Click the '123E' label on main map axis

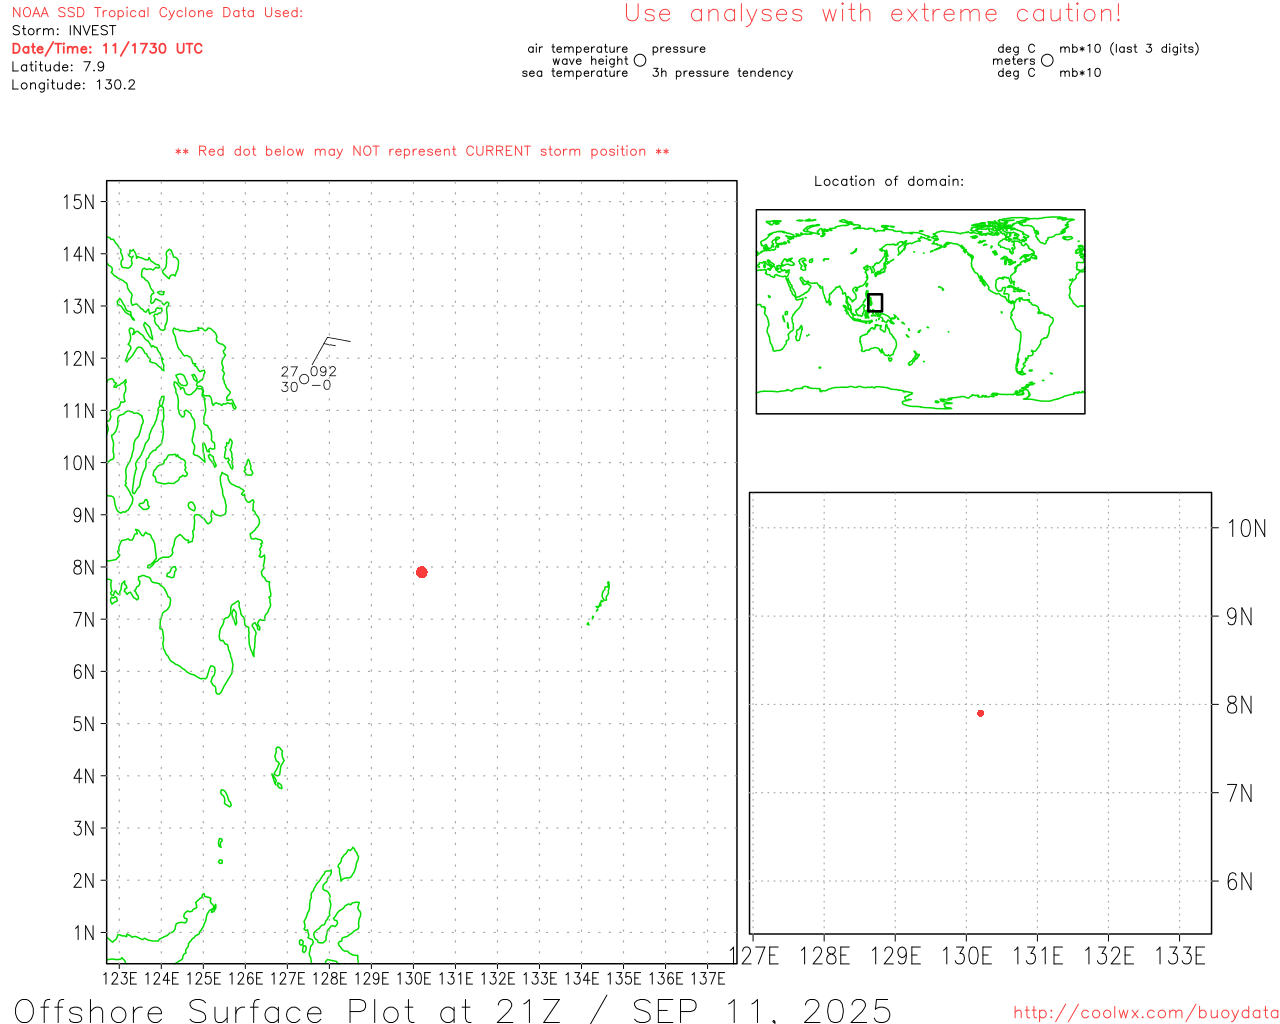119,978
